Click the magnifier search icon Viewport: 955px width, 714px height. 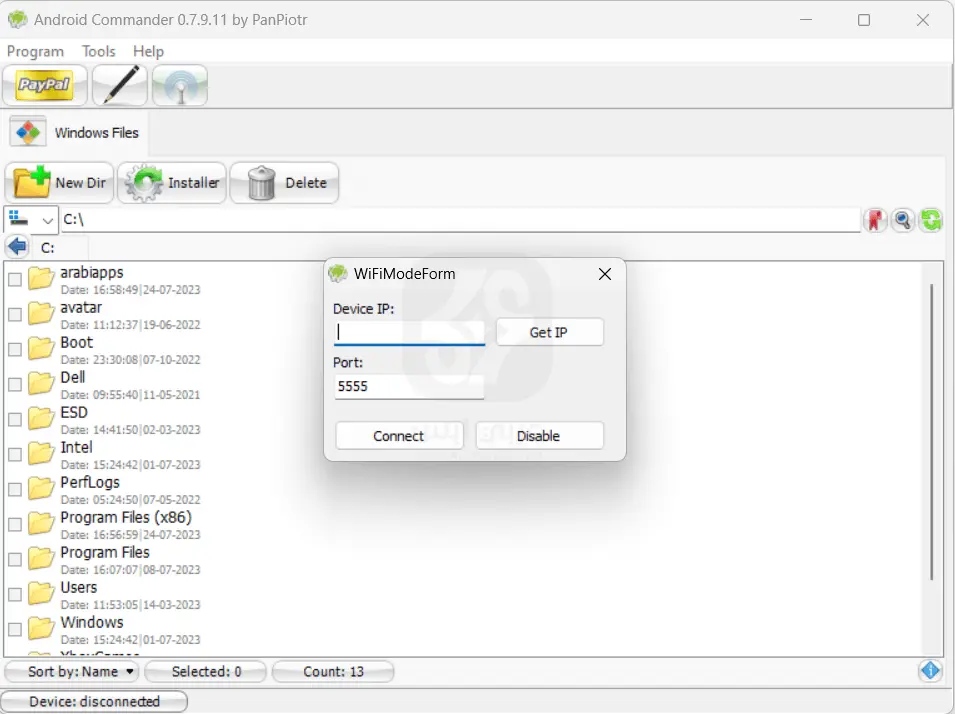point(903,220)
